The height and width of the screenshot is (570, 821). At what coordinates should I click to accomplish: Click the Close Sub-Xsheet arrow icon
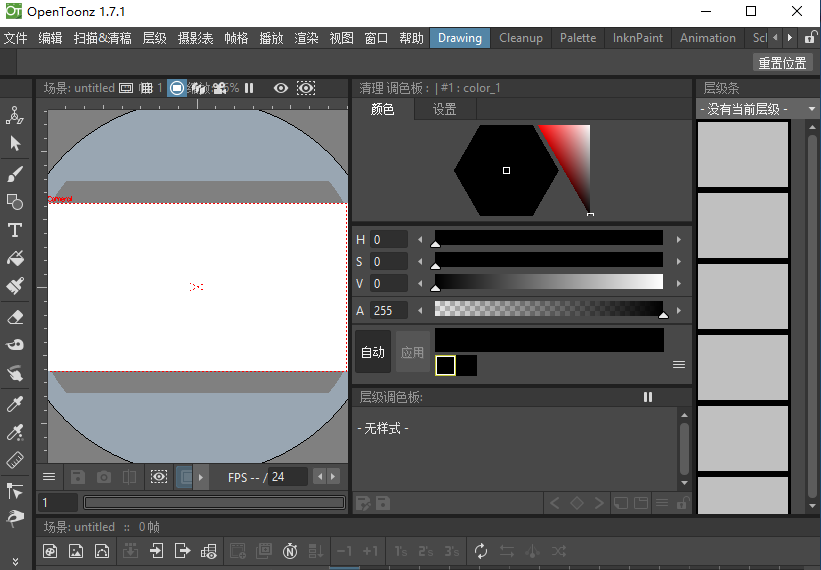[182, 551]
